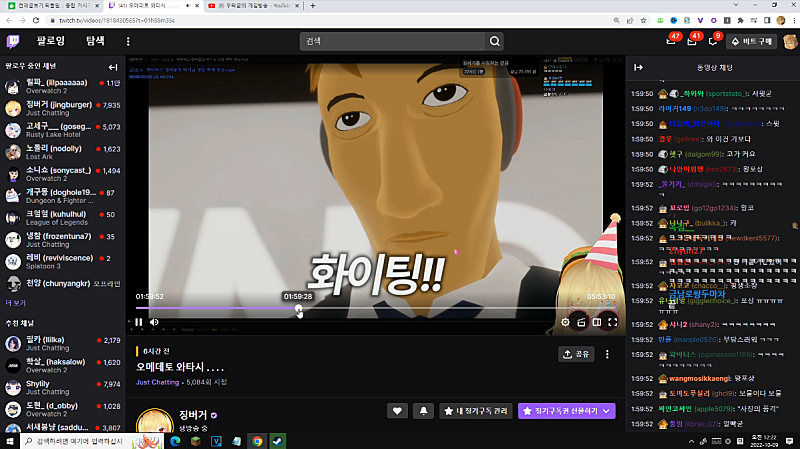Open recommended channel 도현_ (d_obby)
Viewport: 800px width, 449px height.
pos(62,409)
